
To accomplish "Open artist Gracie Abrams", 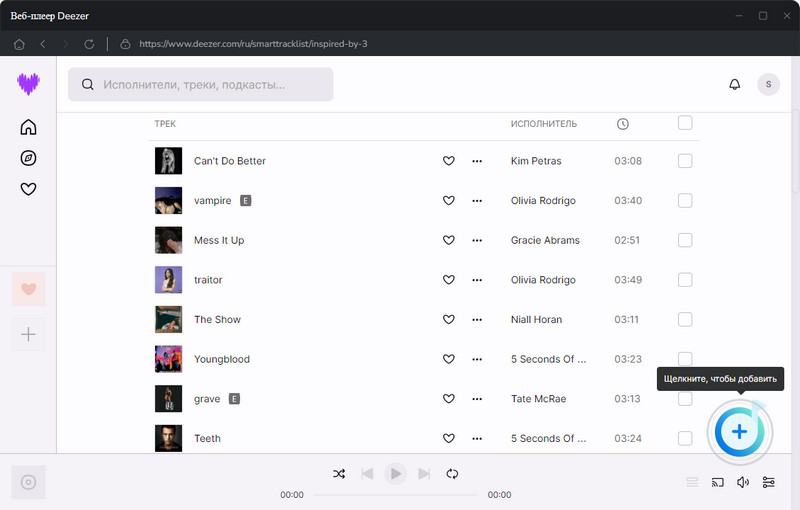I will (545, 240).
